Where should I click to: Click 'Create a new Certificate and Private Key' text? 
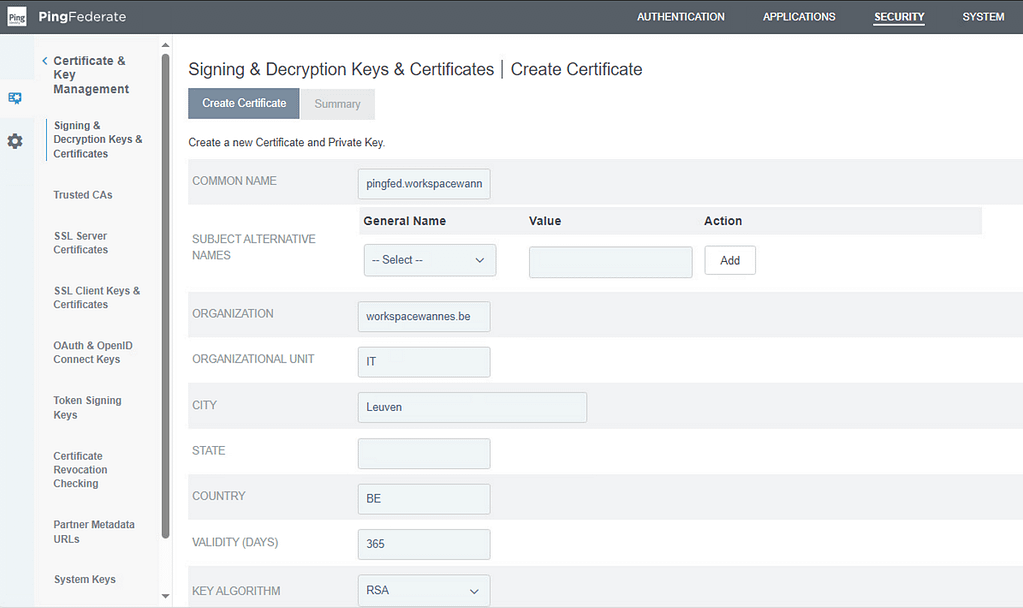[x=286, y=142]
